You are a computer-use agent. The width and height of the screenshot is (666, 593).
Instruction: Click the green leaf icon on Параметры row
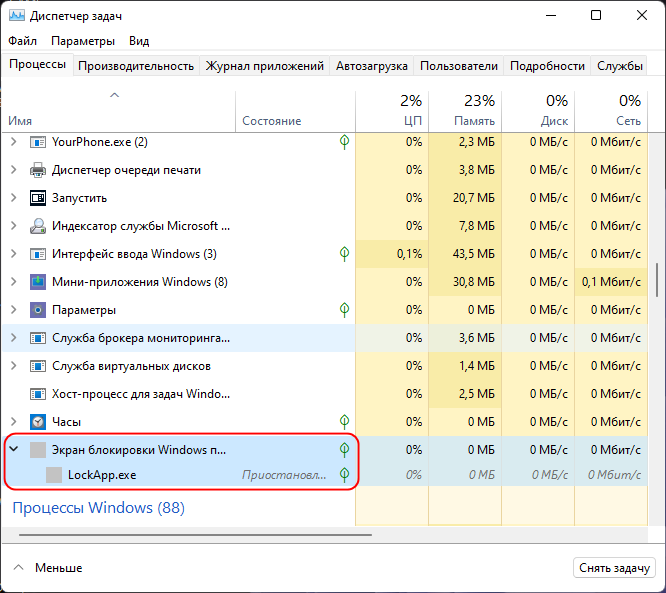344,310
